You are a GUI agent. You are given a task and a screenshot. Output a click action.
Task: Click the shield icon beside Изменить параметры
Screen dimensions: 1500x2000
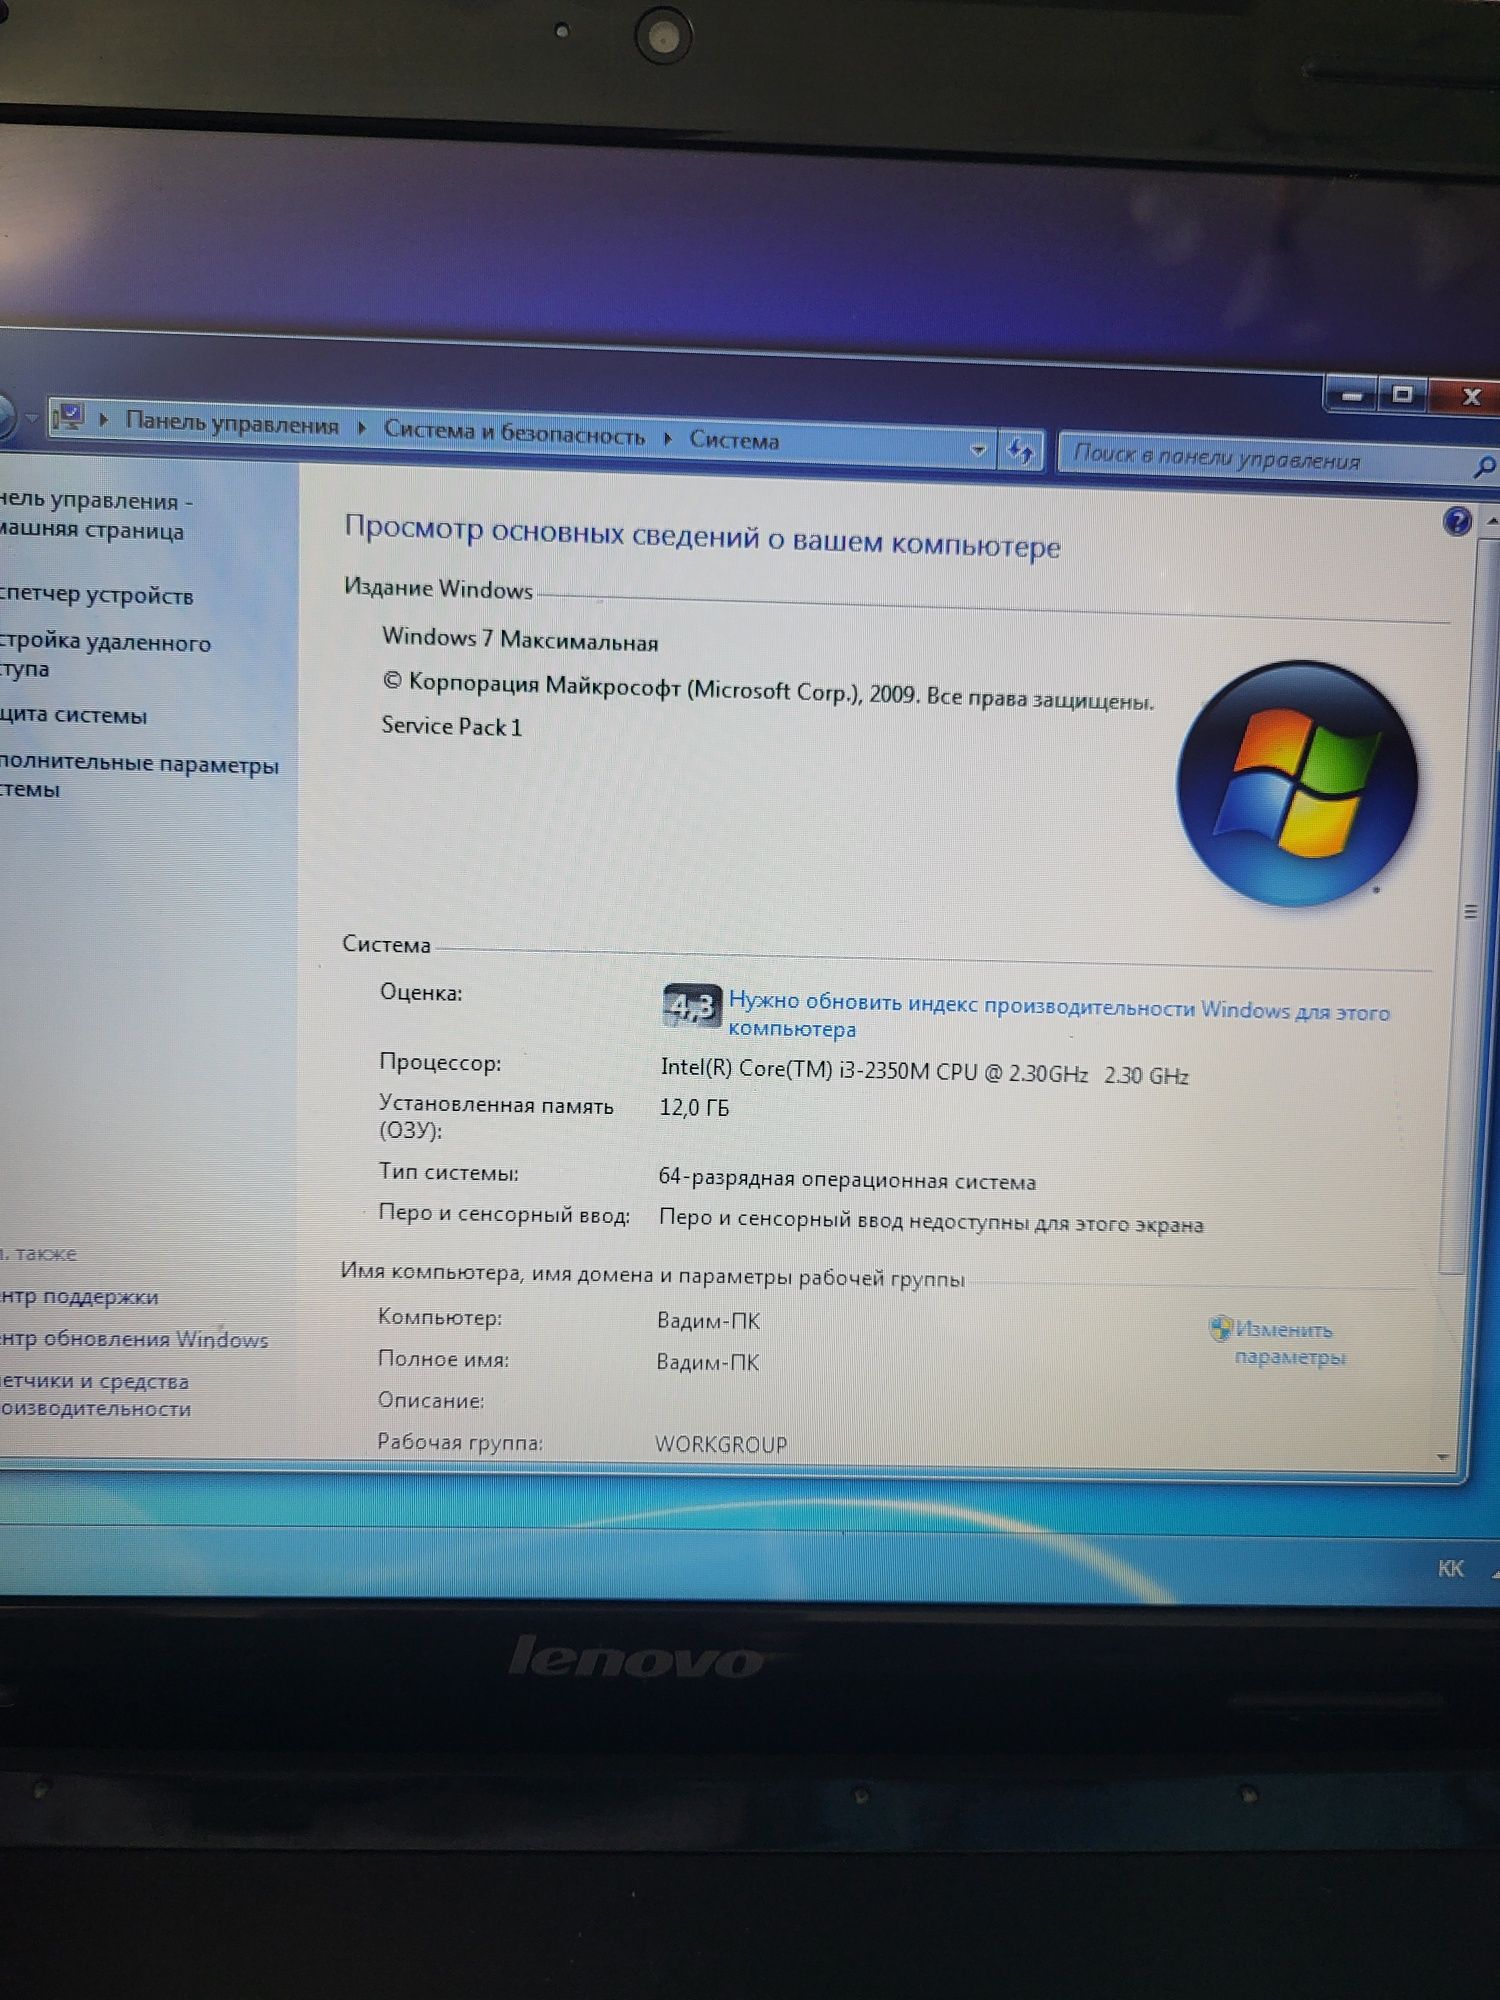[x=1220, y=1328]
